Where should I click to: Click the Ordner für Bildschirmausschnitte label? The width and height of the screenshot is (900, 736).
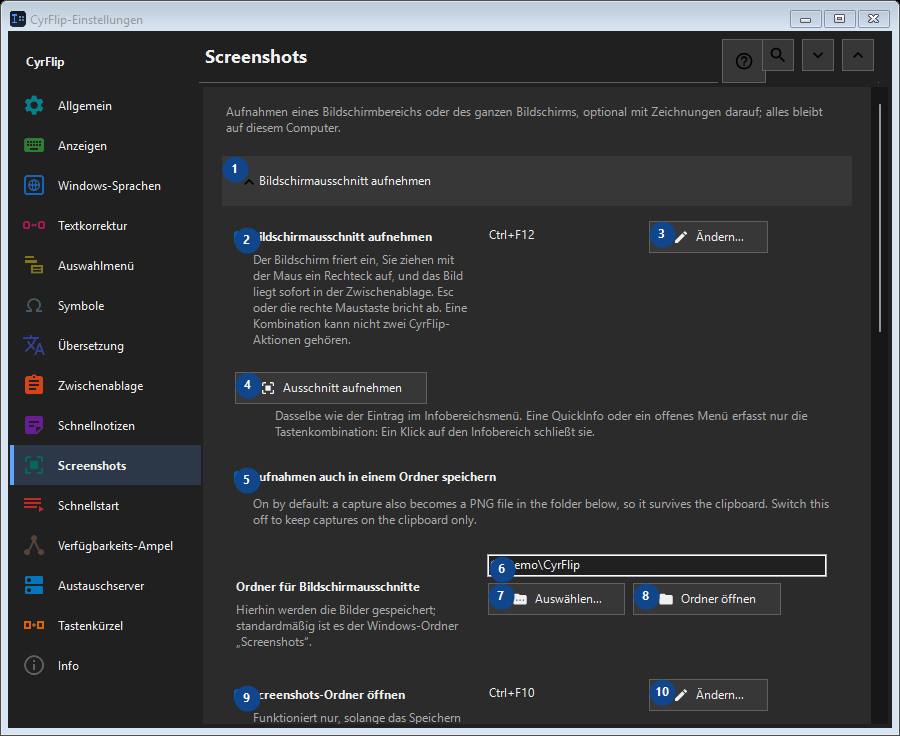(328, 587)
